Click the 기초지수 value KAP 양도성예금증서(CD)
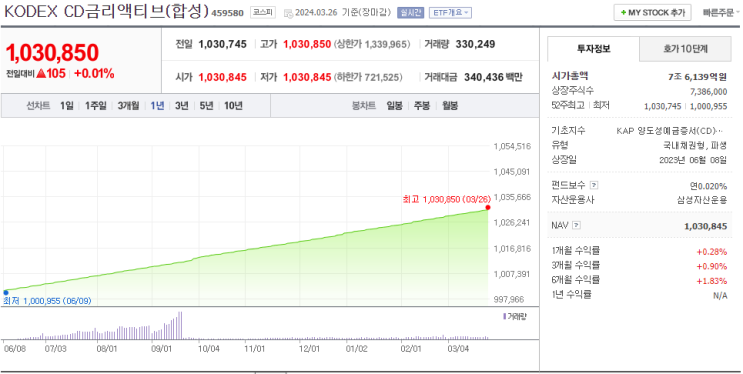 point(670,131)
